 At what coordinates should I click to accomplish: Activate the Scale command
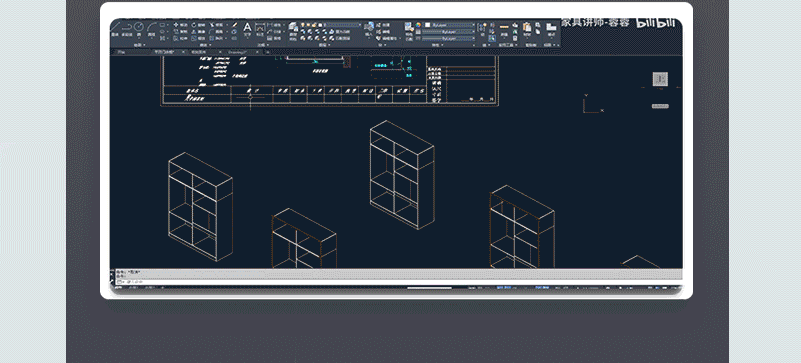tap(199, 38)
